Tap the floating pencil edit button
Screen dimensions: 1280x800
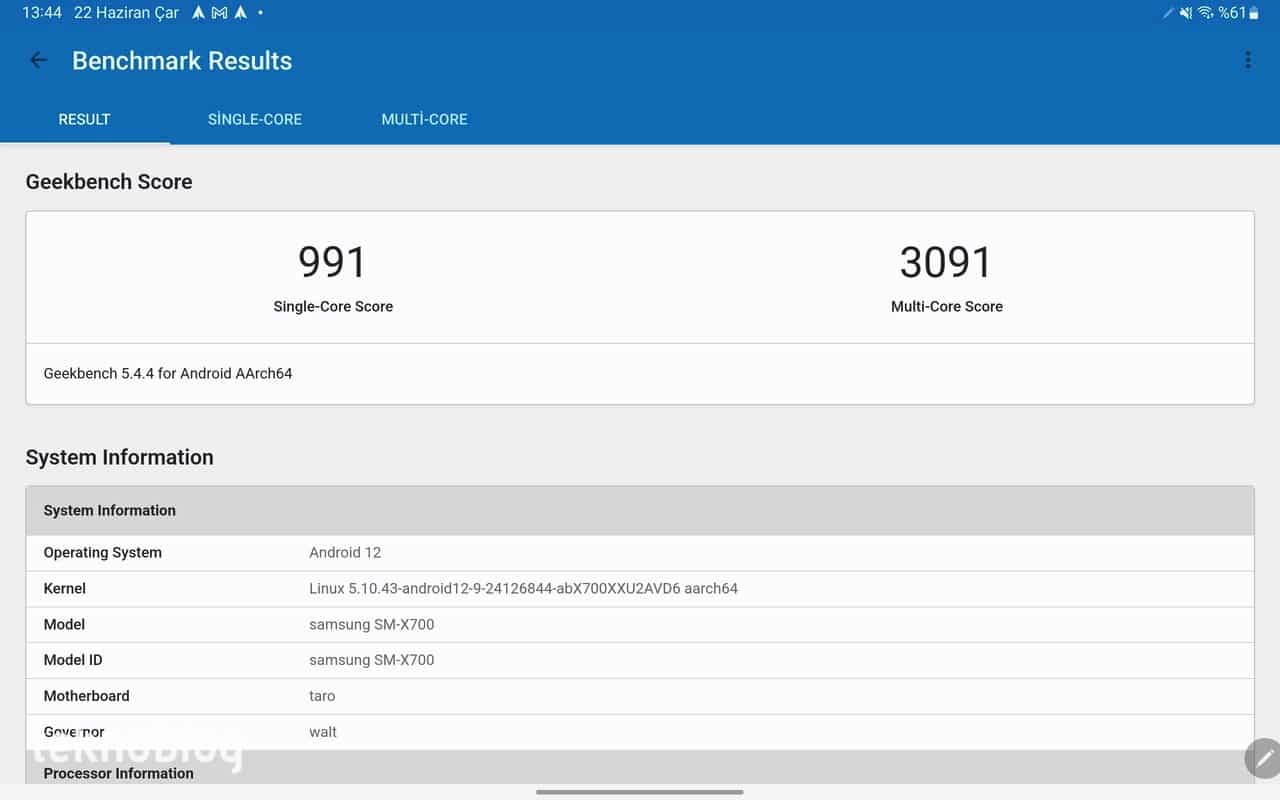click(1263, 758)
